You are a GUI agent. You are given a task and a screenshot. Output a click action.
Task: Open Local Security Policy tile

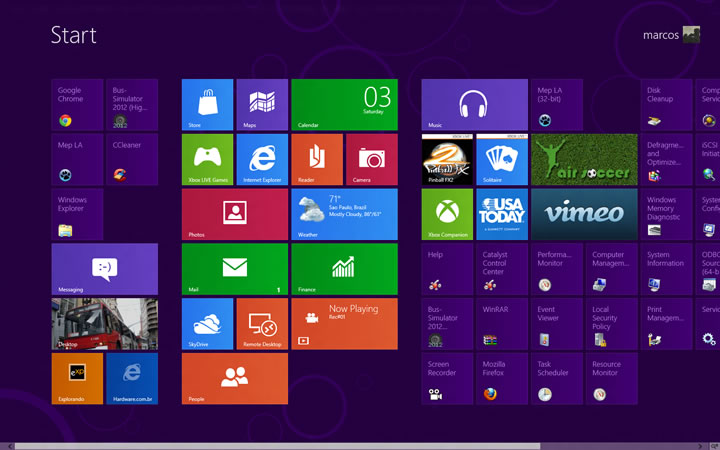tap(612, 324)
